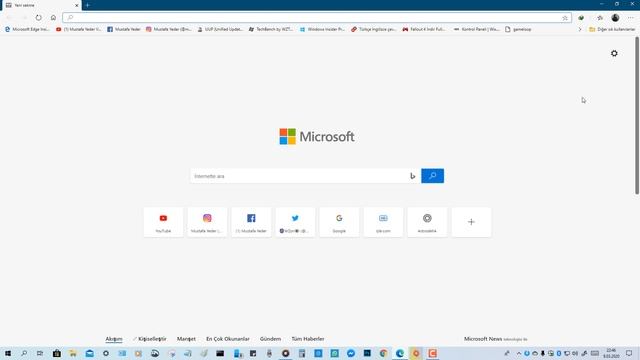Open the Mail app from the taskbar
This screenshot has height=360, width=640.
89,353
